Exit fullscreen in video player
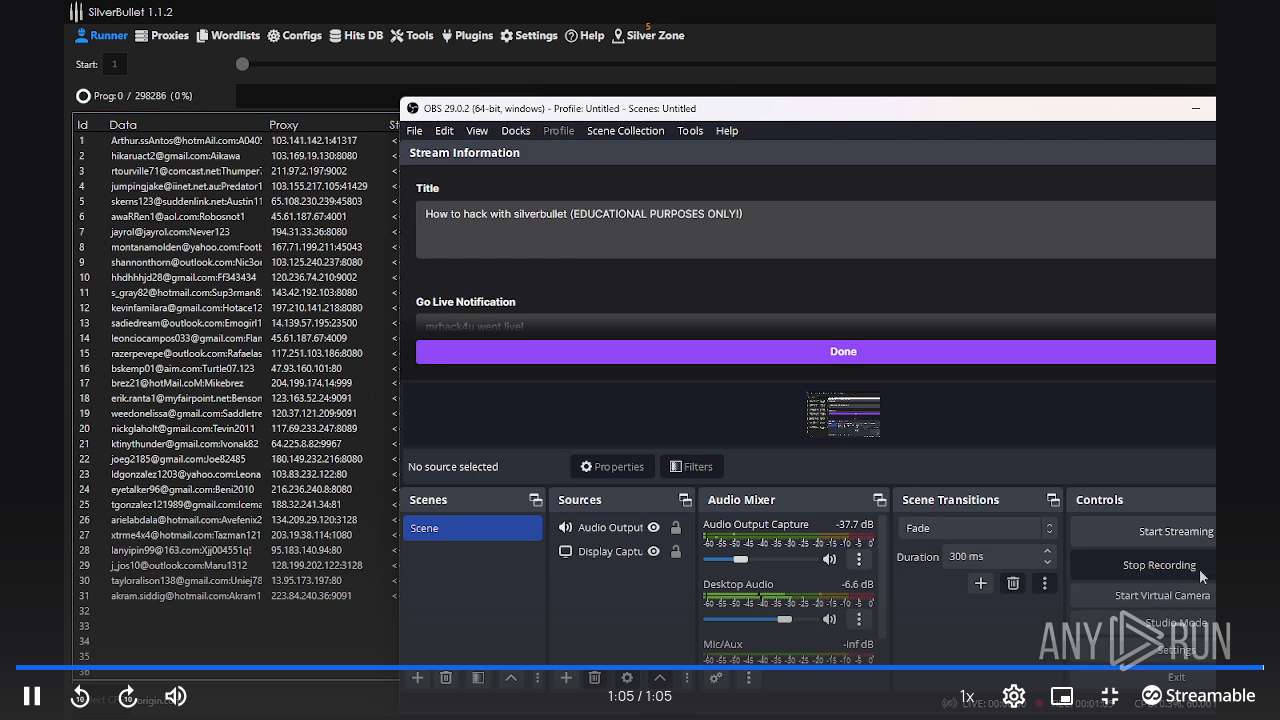 [x=1110, y=696]
